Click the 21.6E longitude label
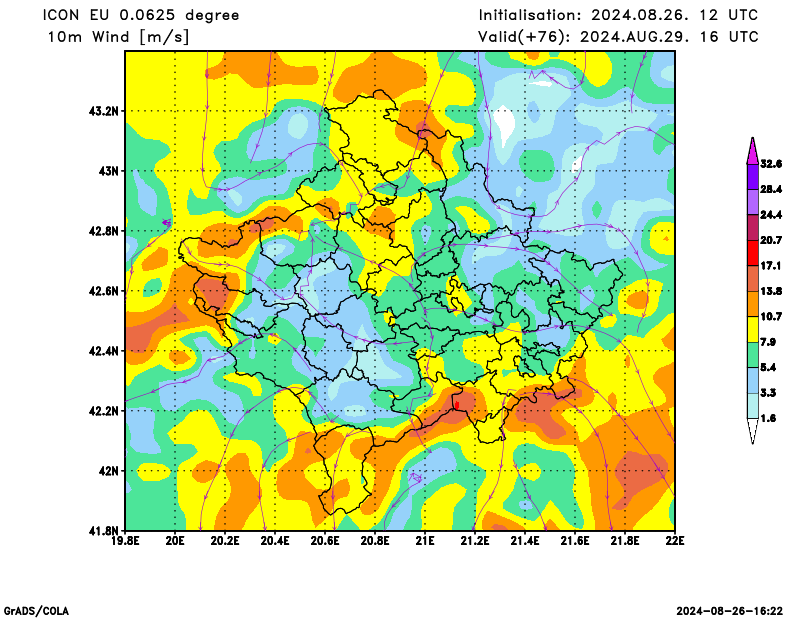800x618 pixels. pos(575,541)
